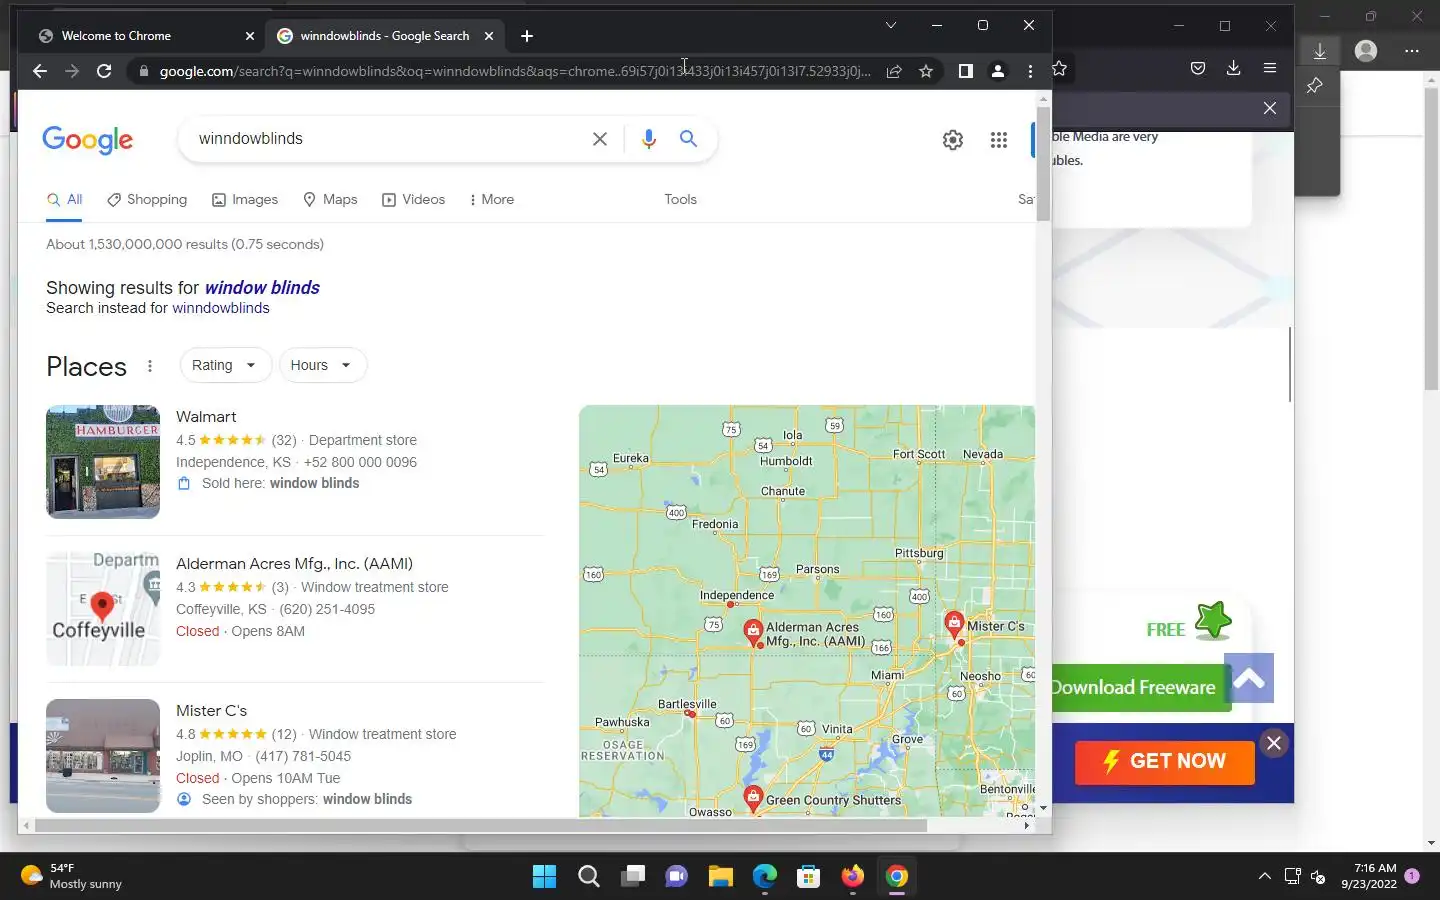Open Google apps grid
Viewport: 1440px width, 900px height.
998,140
